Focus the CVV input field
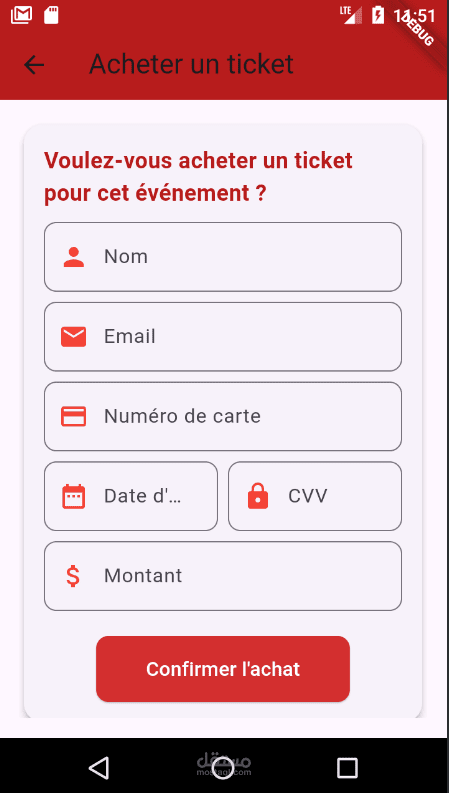Viewport: 449px width, 793px height. pyautogui.click(x=315, y=496)
